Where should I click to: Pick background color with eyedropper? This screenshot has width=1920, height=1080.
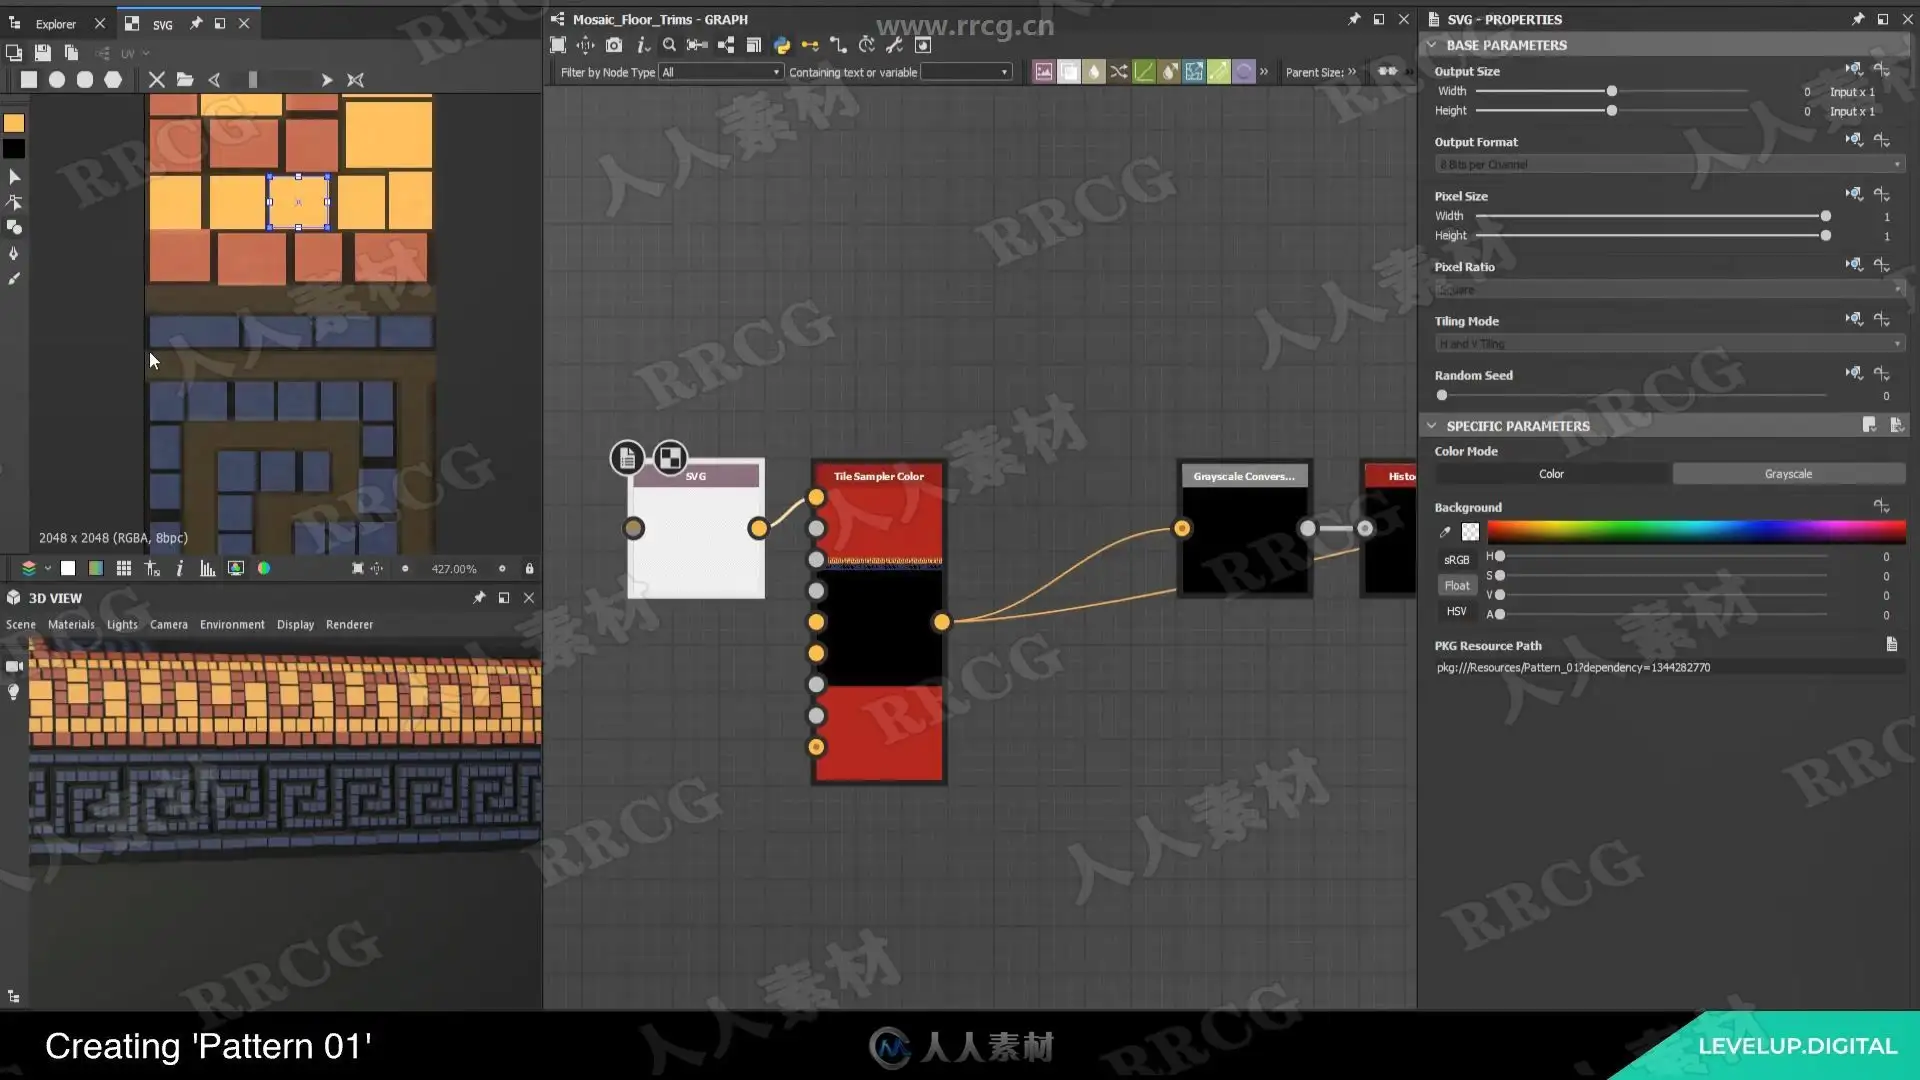(1445, 532)
